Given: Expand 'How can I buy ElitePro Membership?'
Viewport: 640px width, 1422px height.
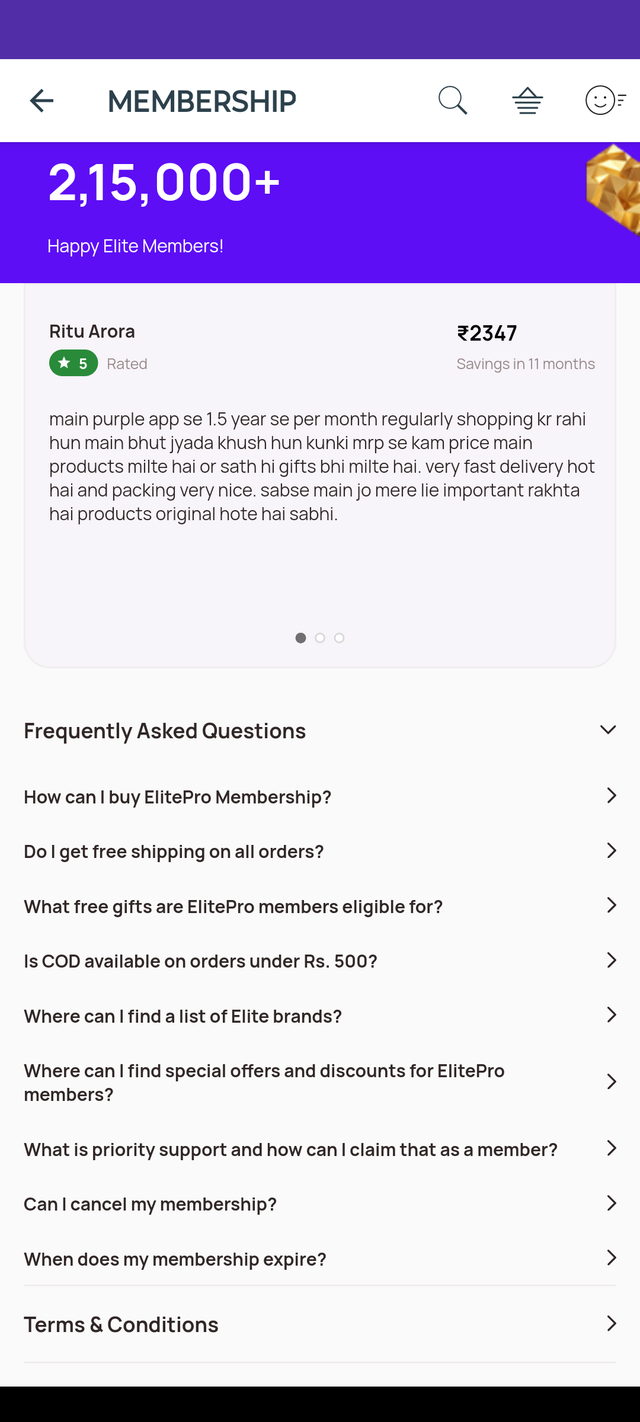Looking at the screenshot, I should coord(320,797).
